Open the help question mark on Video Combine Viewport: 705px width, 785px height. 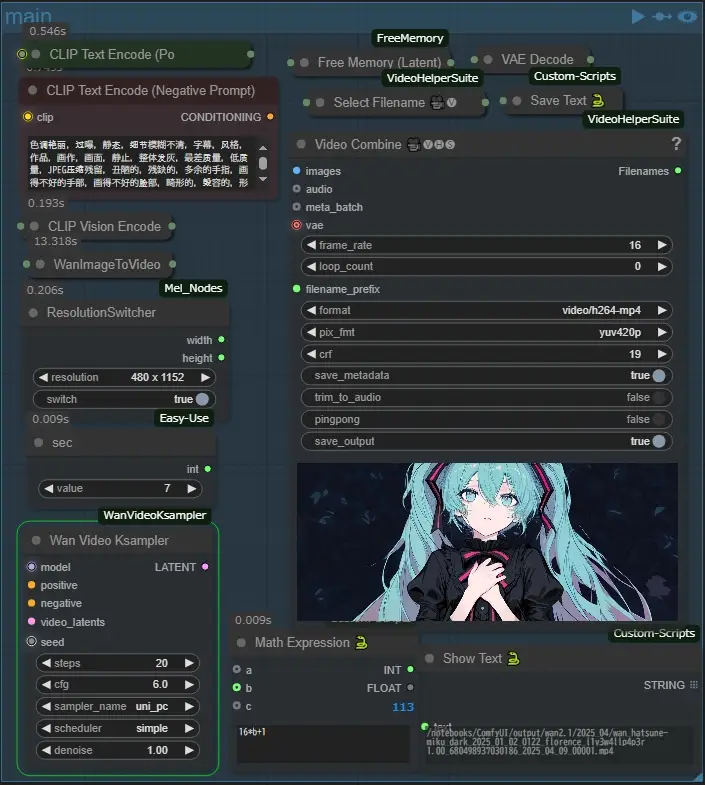click(676, 144)
